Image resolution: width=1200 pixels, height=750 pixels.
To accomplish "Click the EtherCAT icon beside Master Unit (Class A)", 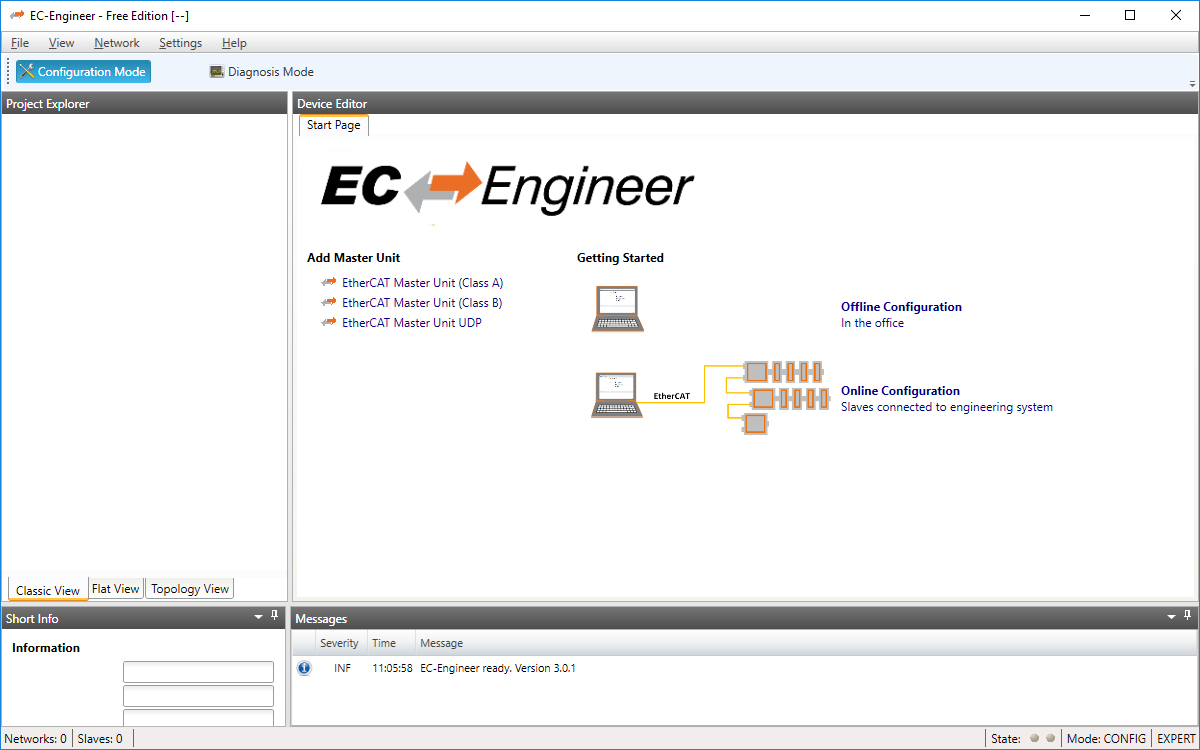I will tap(329, 282).
